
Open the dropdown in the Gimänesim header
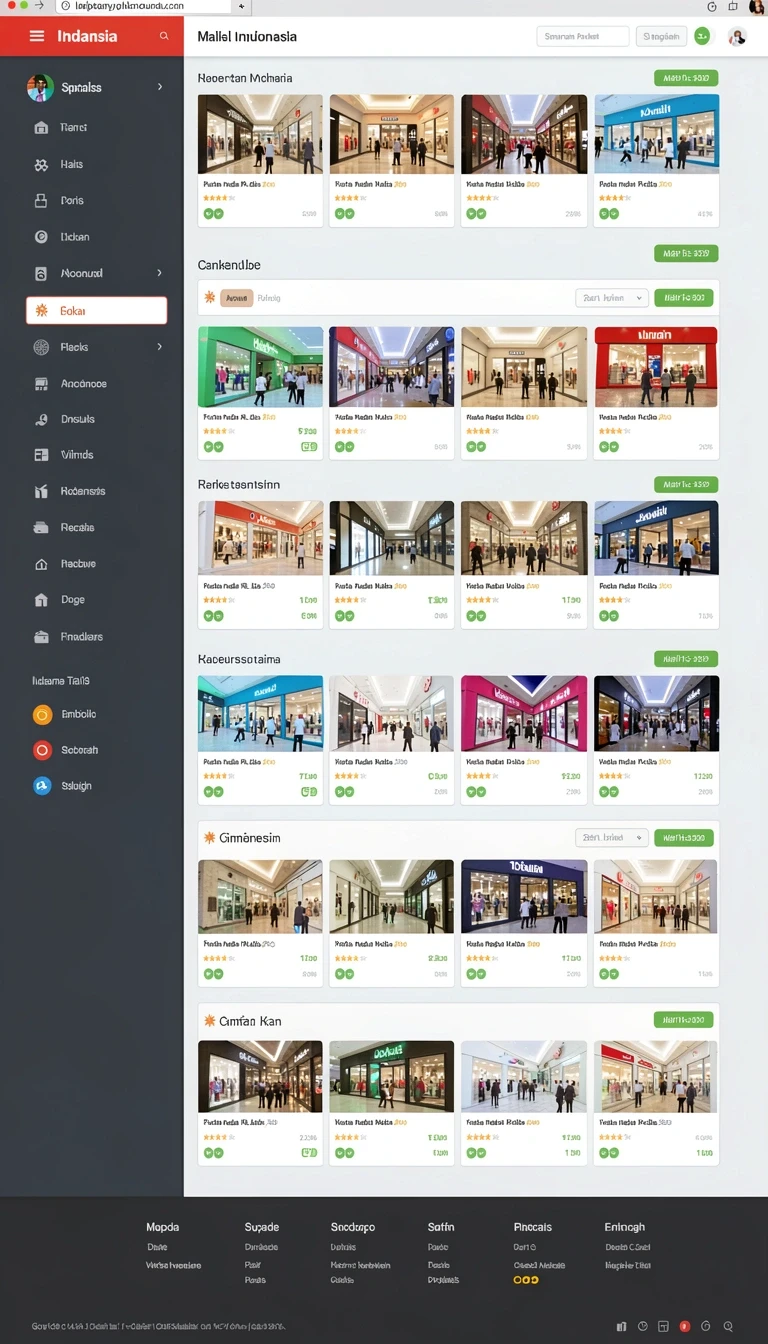click(x=612, y=837)
